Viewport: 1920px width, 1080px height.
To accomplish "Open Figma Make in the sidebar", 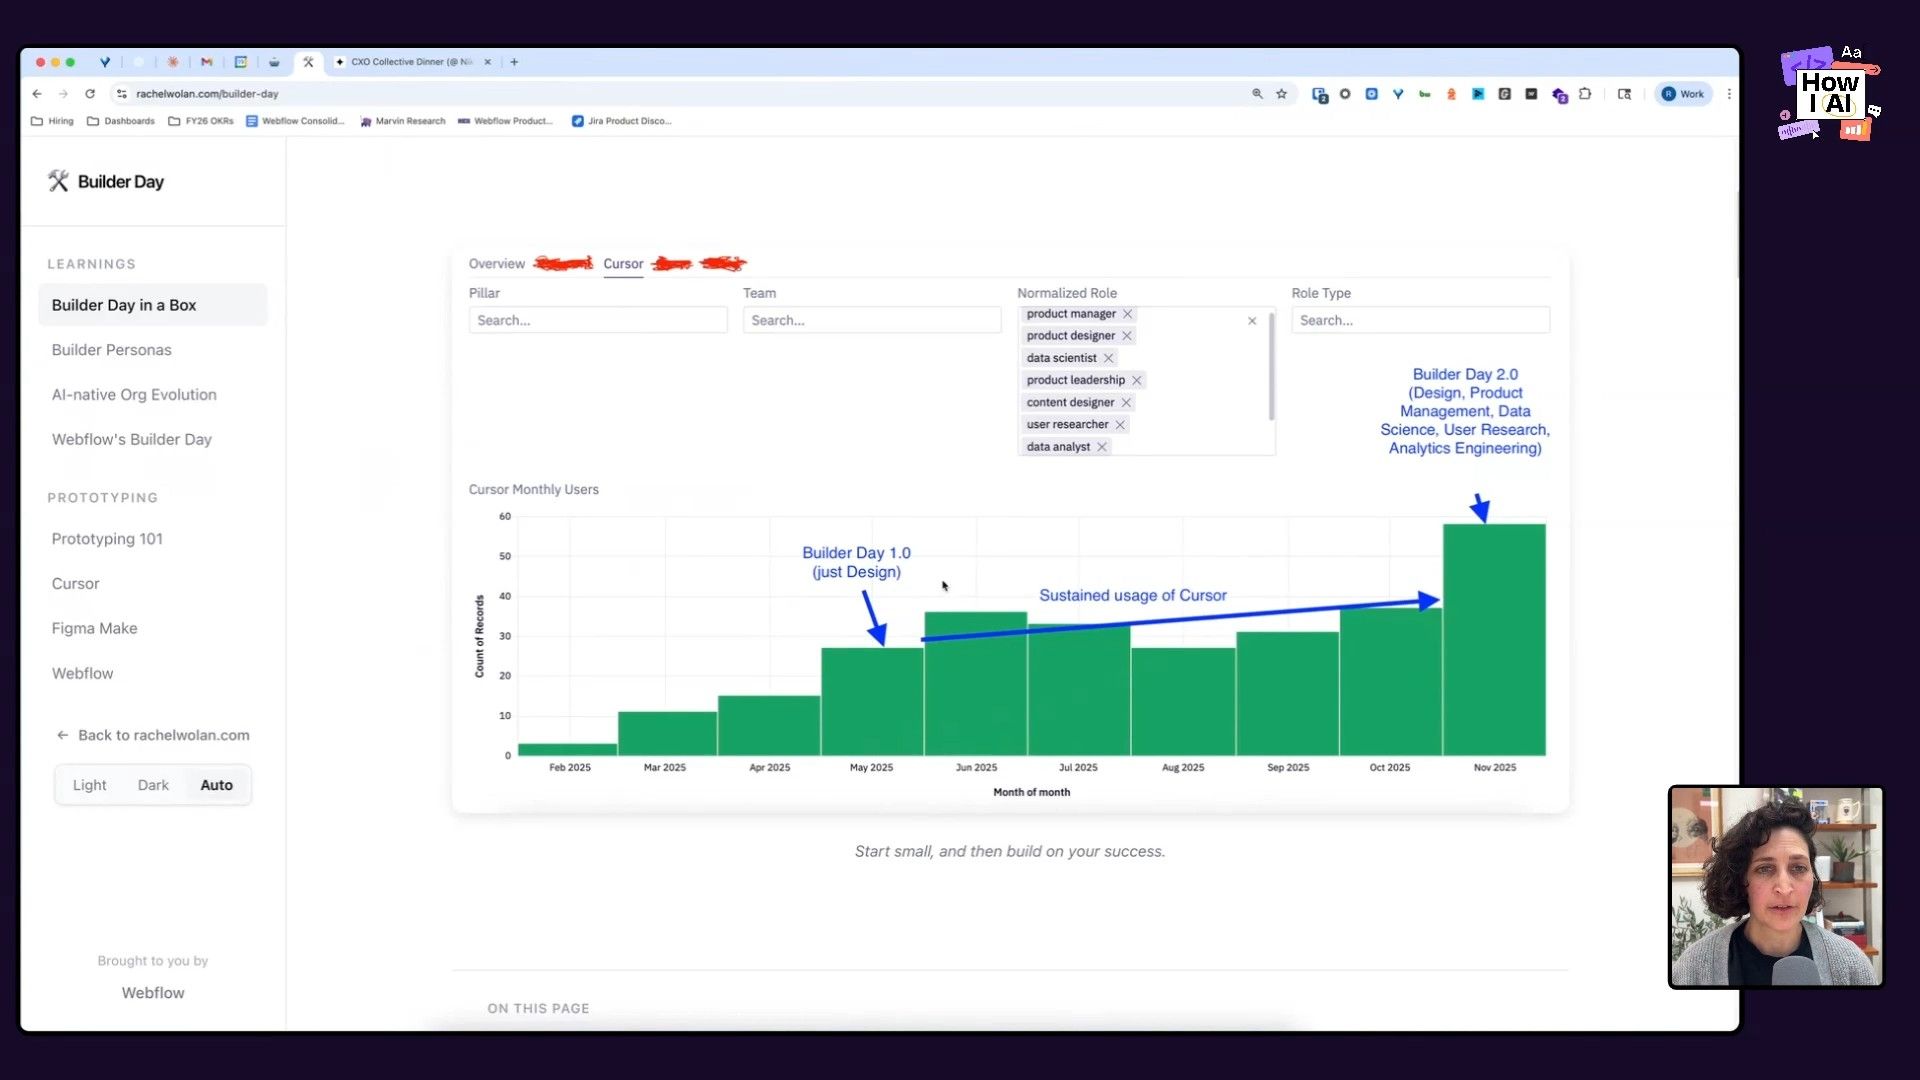I will (x=95, y=629).
